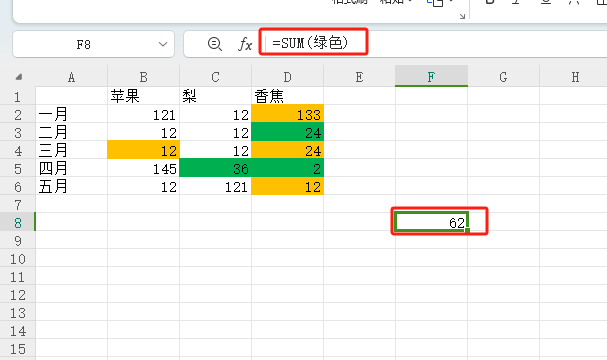Select the yellow cell in 苹果 column

(143, 150)
